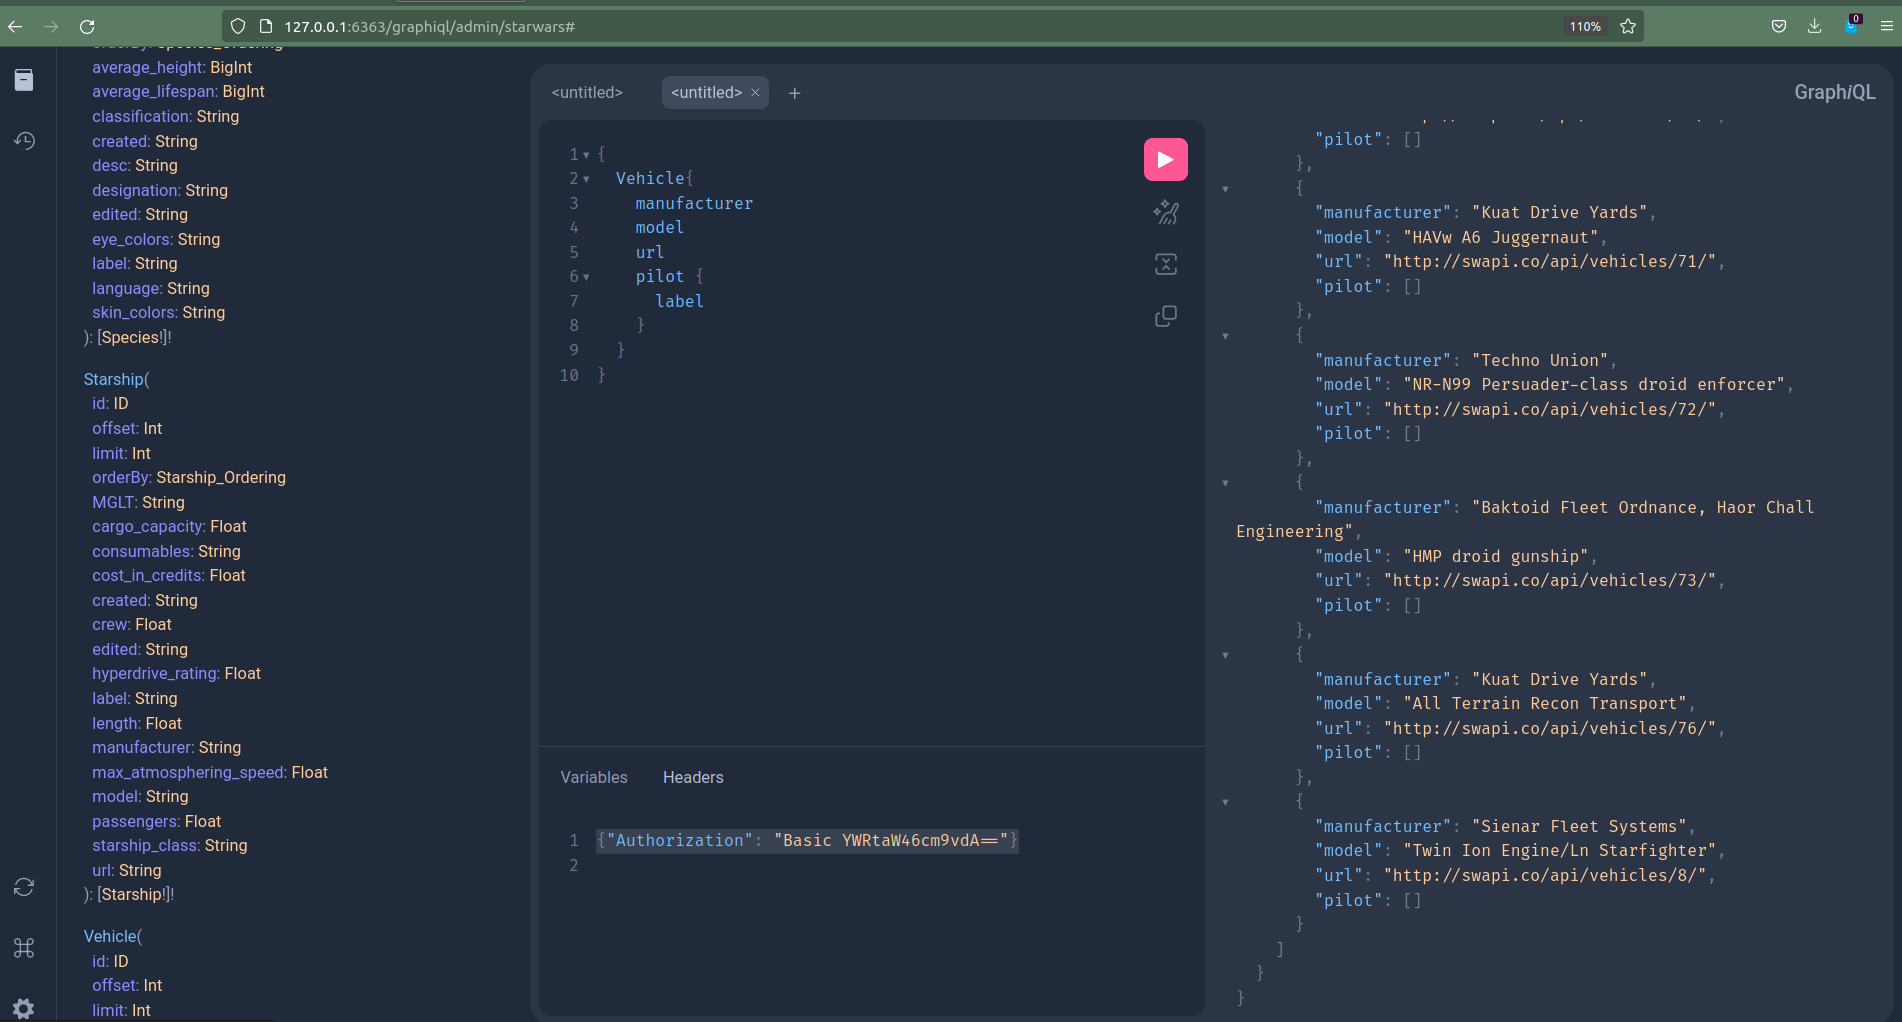Collapse the HMP droid gunship result object
This screenshot has width=1902, height=1022.
(x=1225, y=483)
